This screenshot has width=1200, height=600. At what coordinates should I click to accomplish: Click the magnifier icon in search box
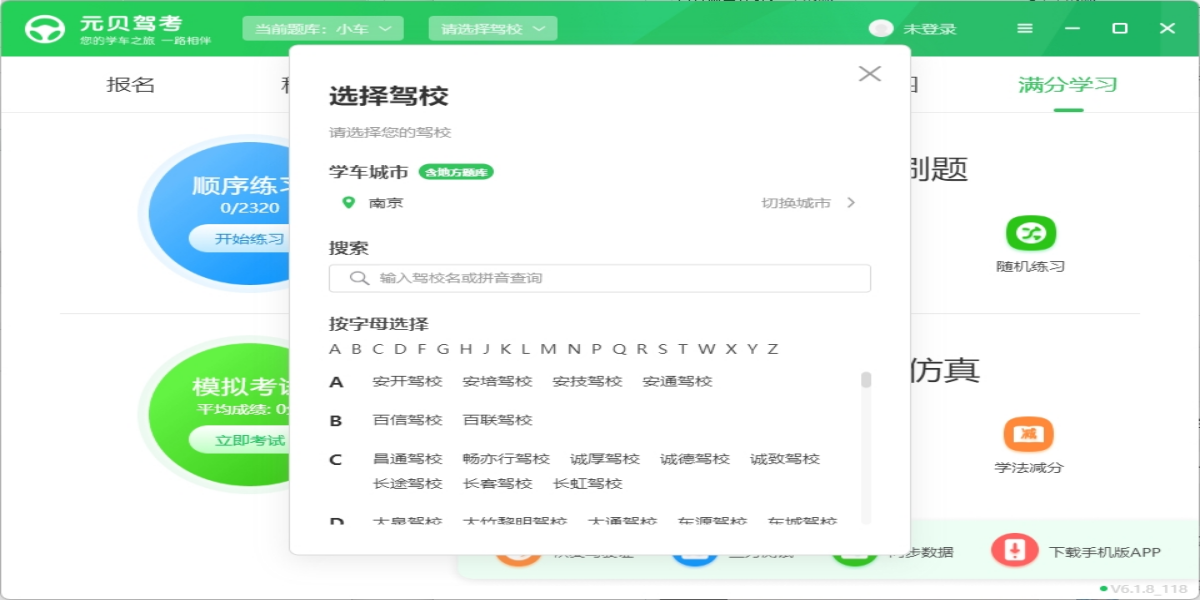tap(359, 278)
